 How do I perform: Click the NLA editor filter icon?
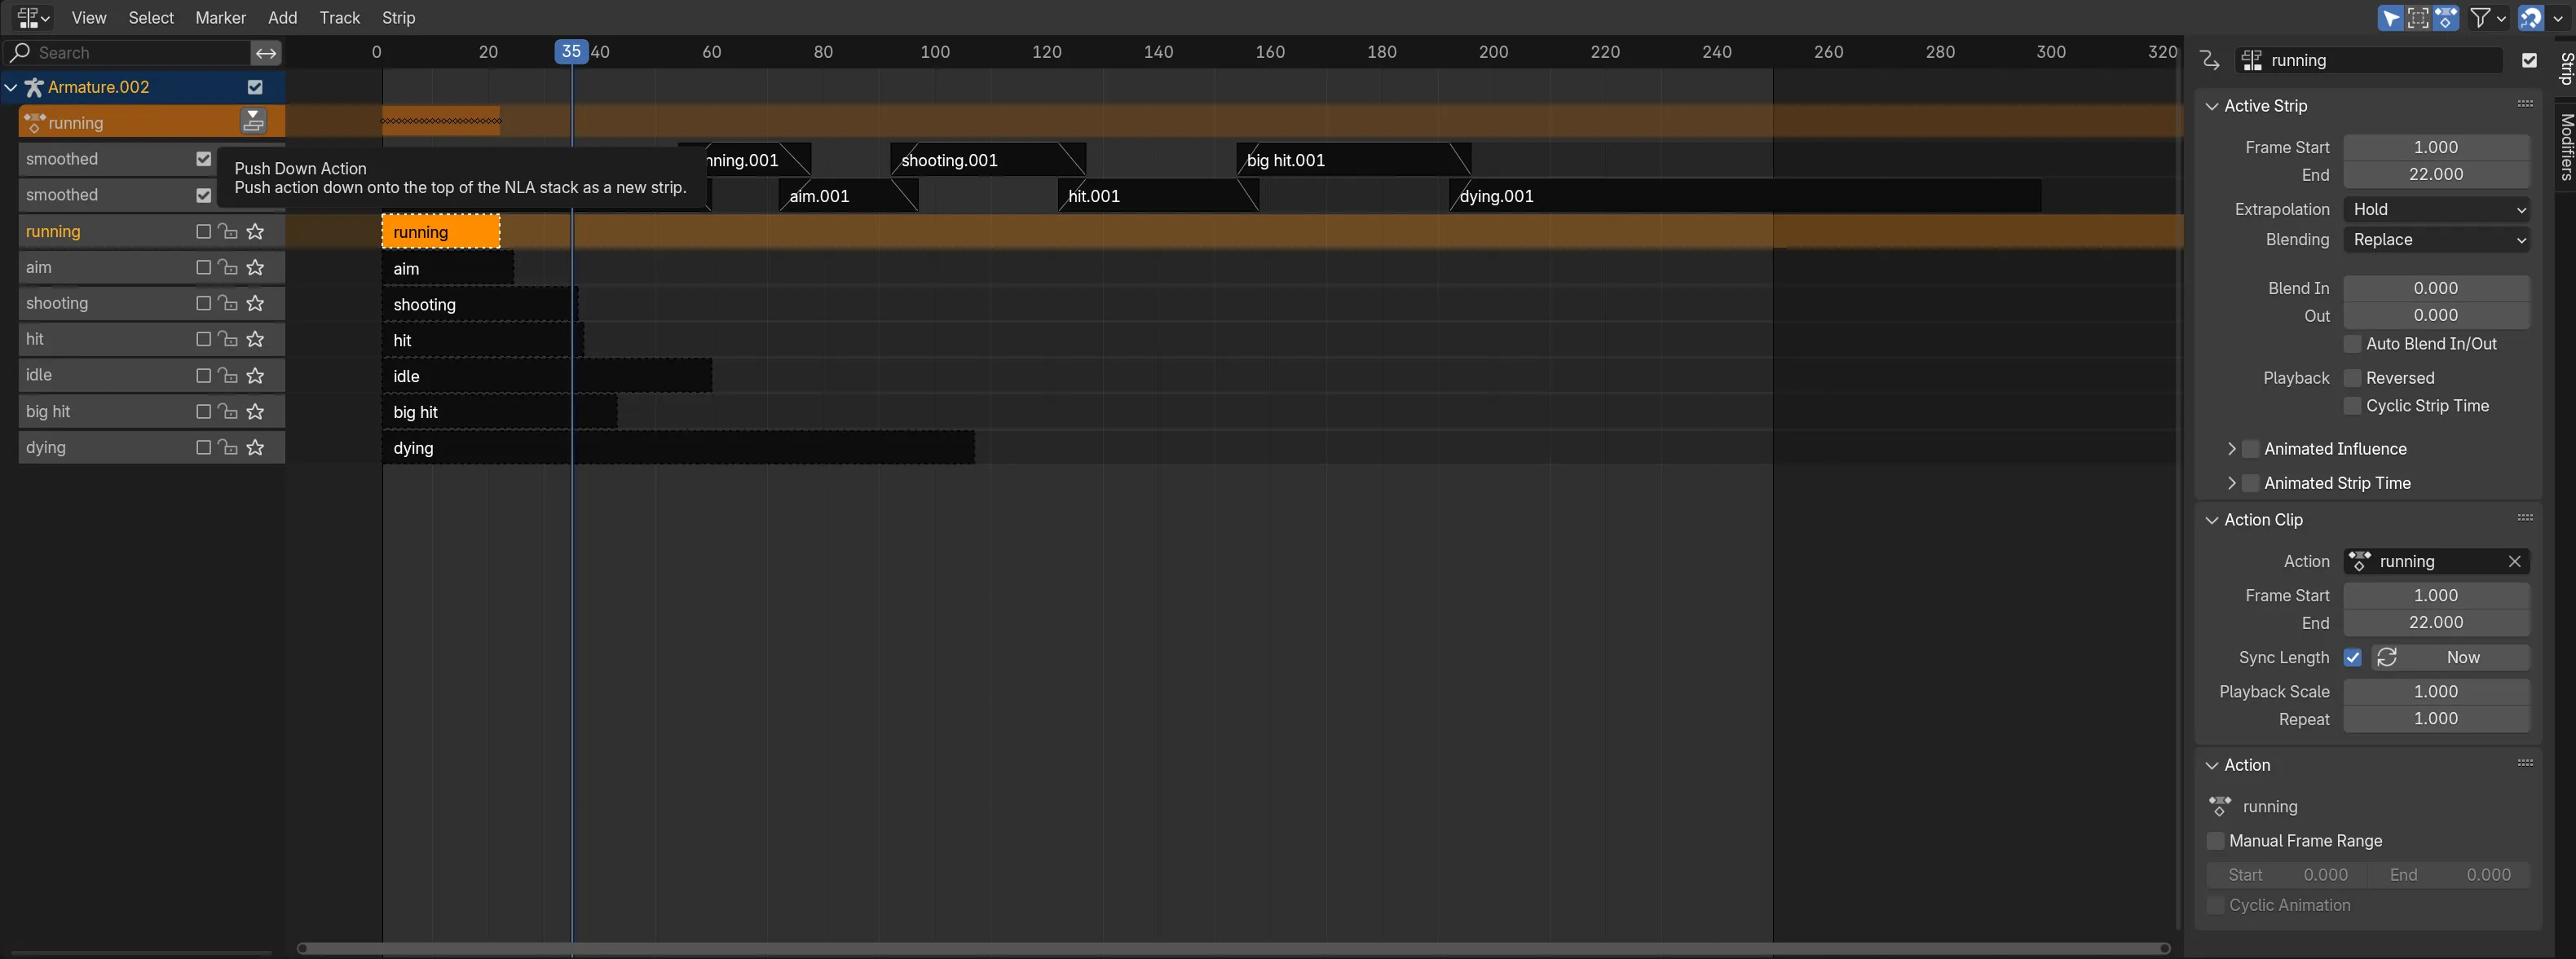[2472, 16]
